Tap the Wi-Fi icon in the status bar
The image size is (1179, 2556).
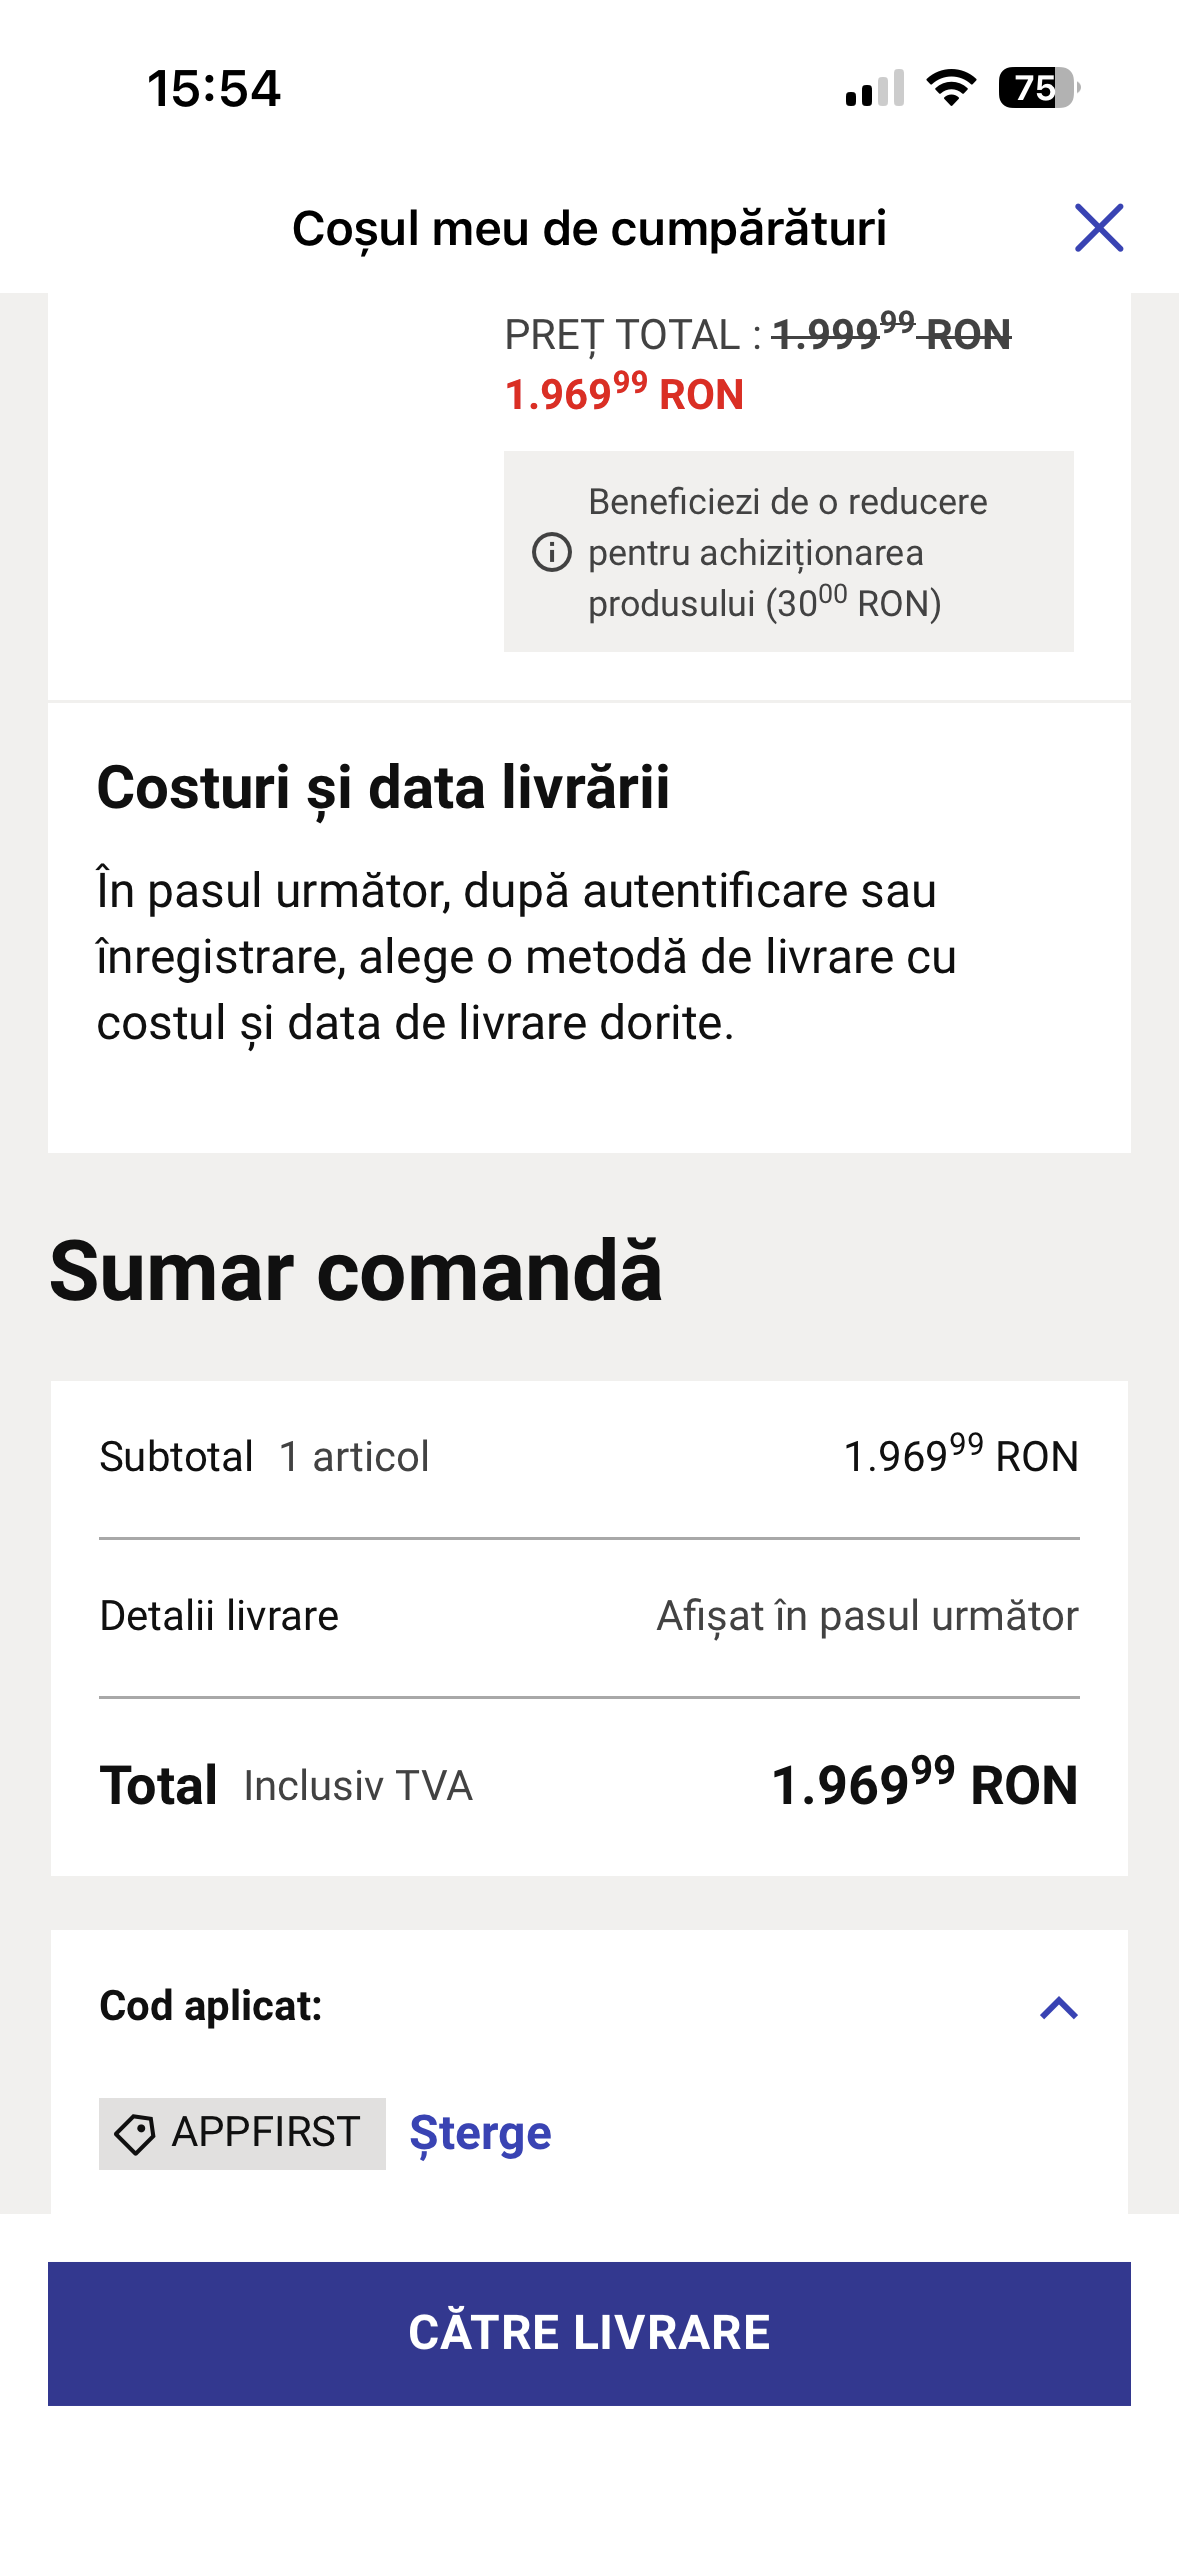(x=951, y=88)
